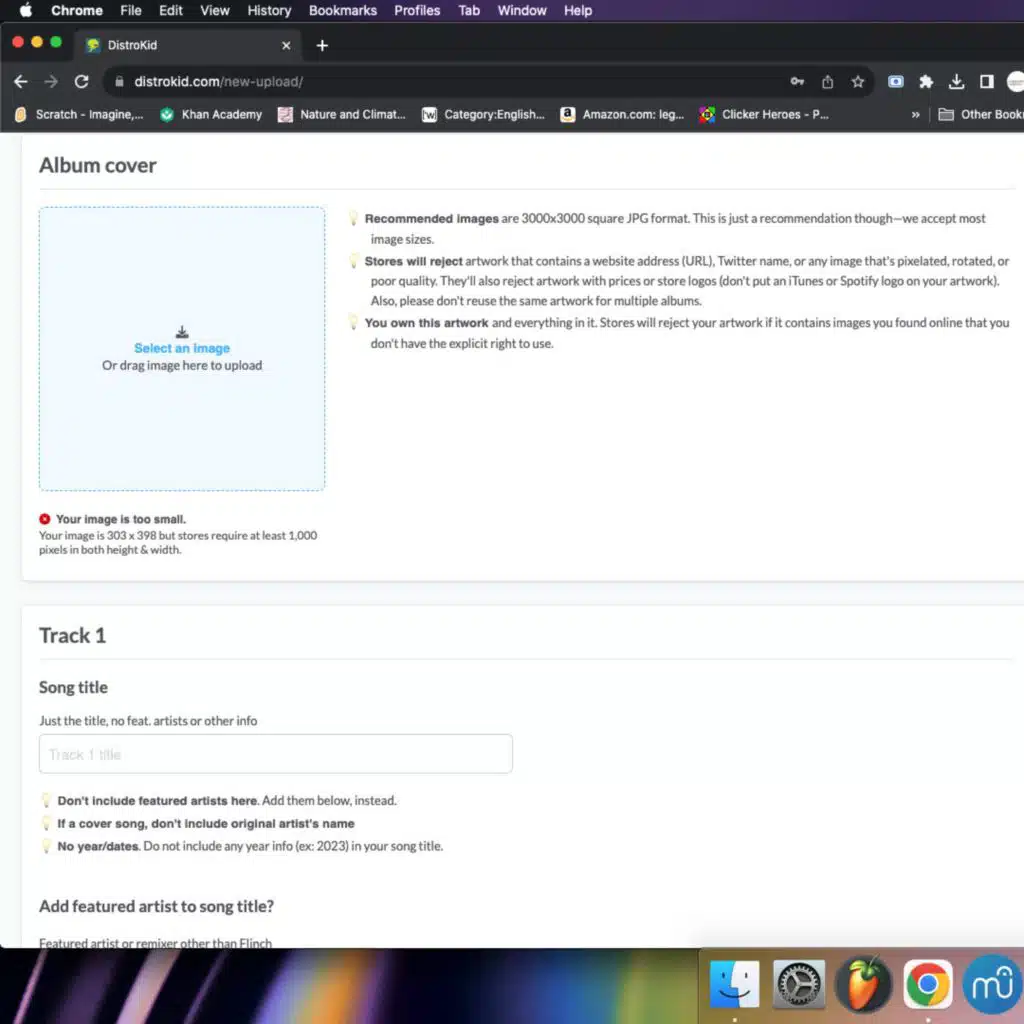This screenshot has height=1024, width=1024.
Task: Open Chrome downloads icon in toolbar
Action: [x=956, y=82]
